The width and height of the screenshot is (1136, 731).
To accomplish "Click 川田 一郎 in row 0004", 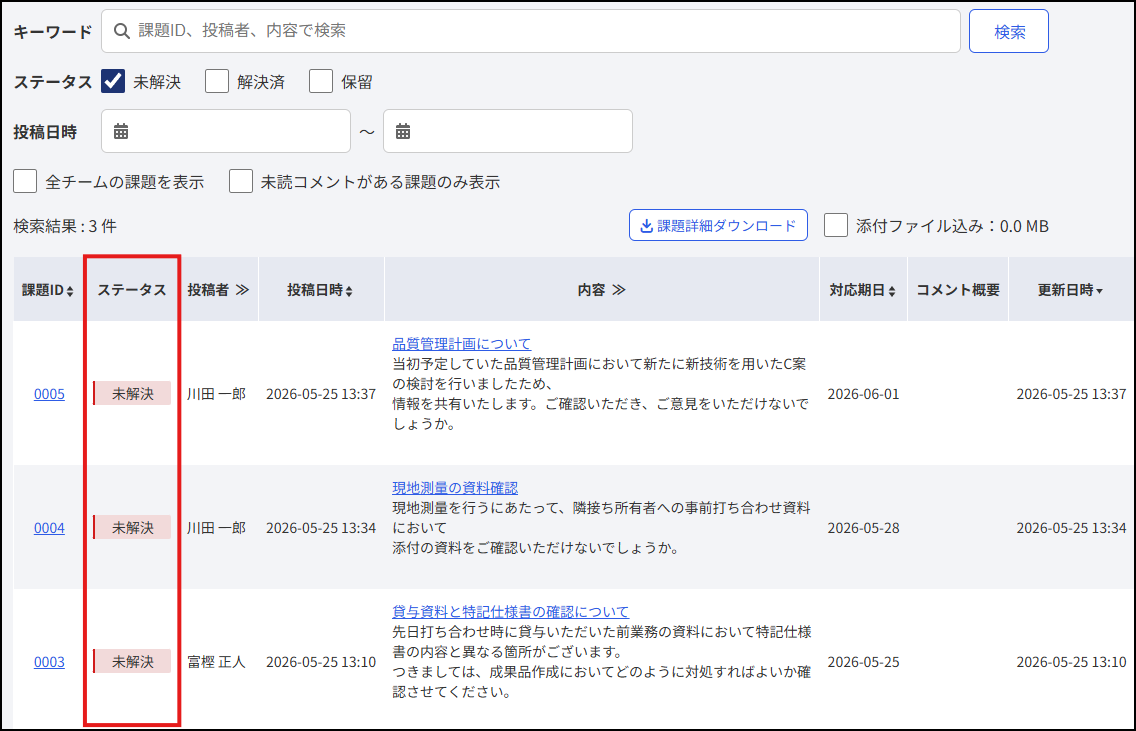I will tap(217, 528).
